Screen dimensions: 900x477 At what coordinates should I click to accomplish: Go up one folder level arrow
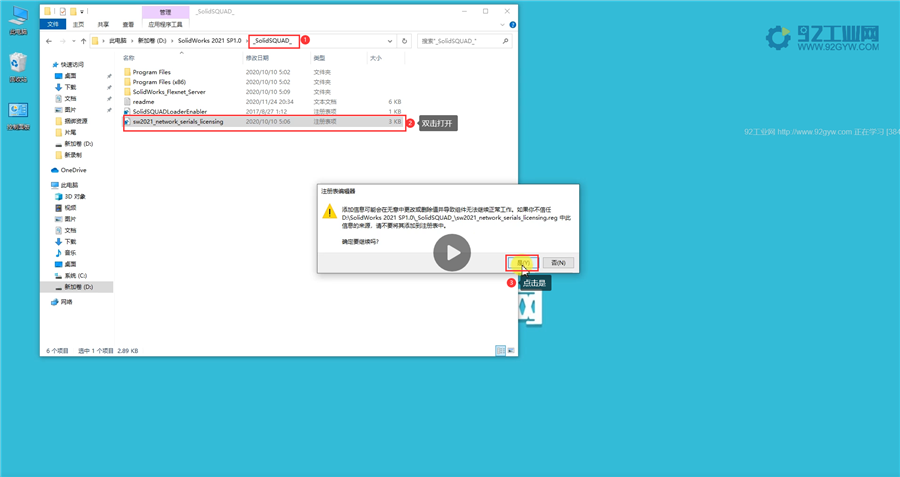pyautogui.click(x=83, y=41)
